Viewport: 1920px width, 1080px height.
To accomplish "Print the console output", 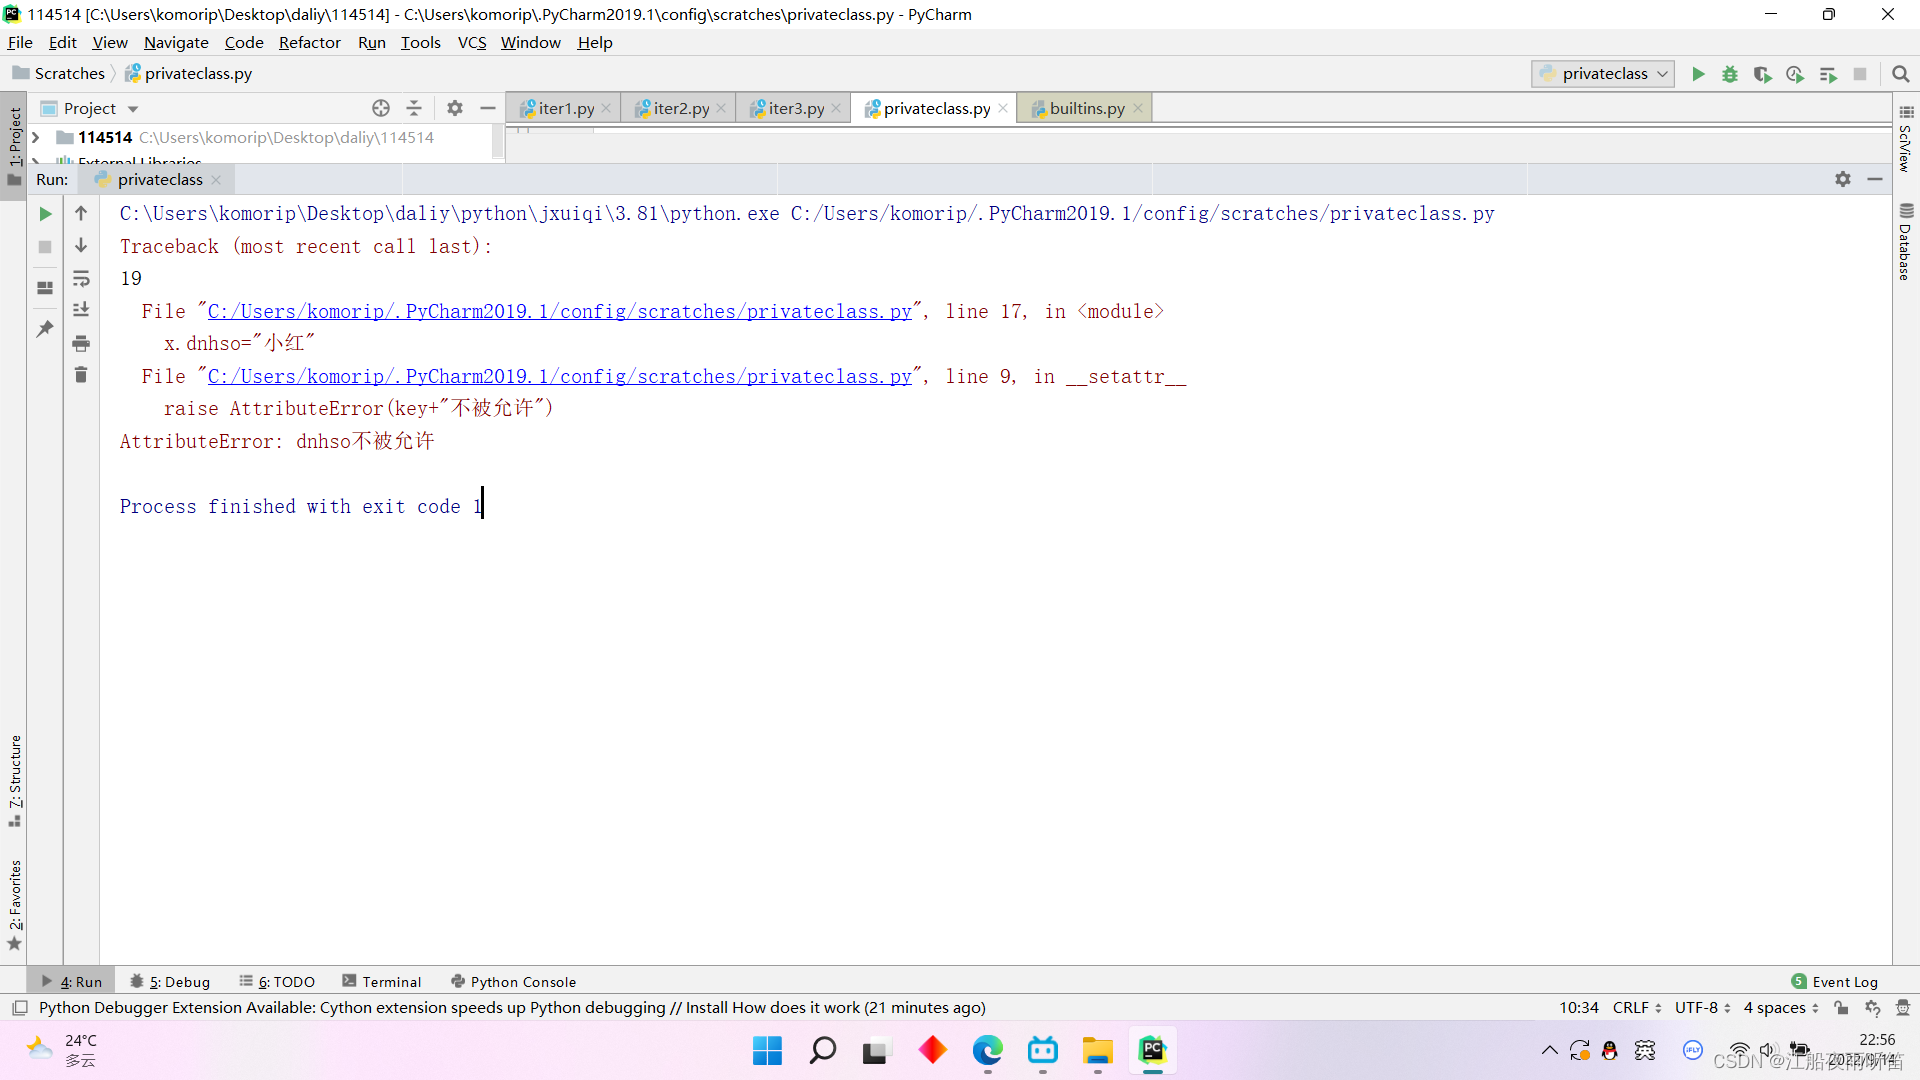I will 81,344.
